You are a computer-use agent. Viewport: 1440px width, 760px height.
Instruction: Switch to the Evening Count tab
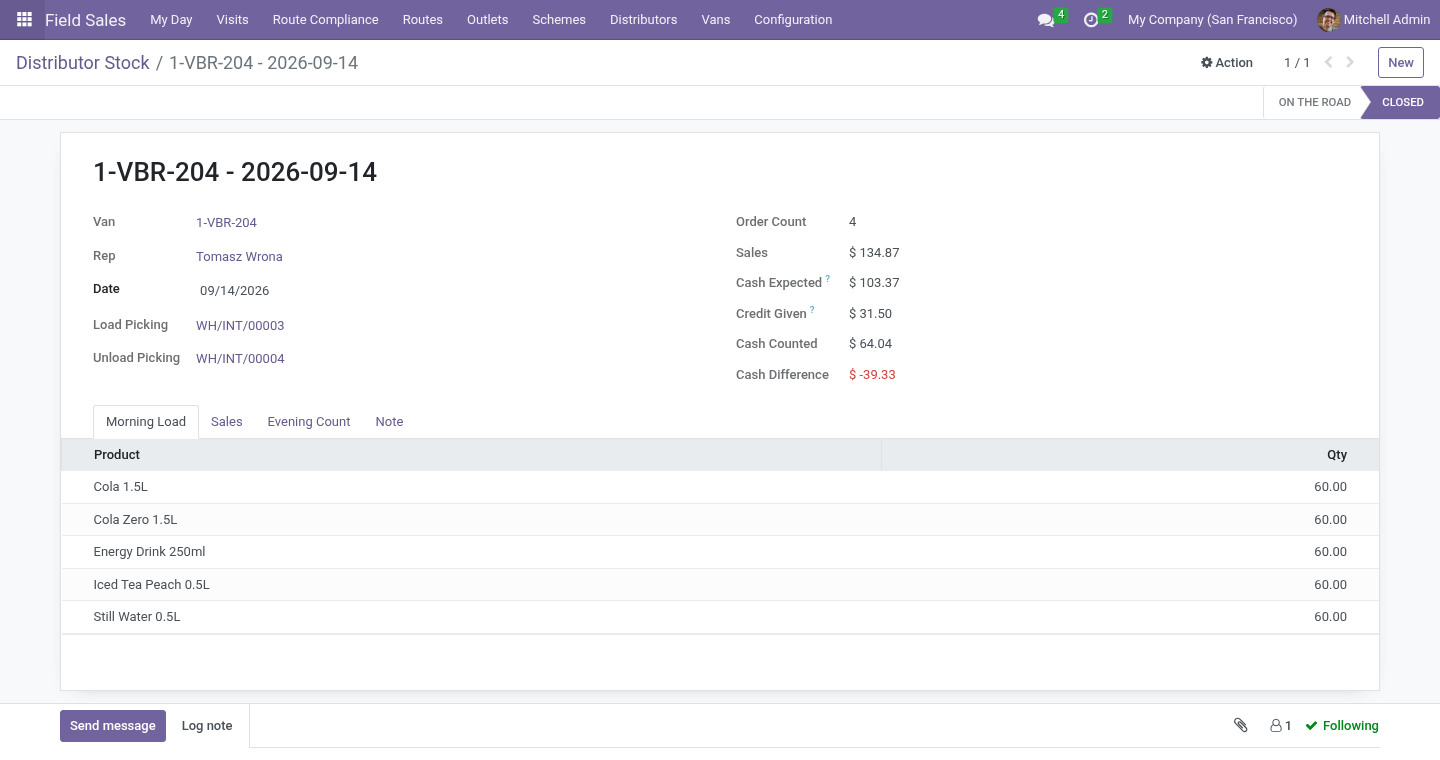[x=309, y=422]
